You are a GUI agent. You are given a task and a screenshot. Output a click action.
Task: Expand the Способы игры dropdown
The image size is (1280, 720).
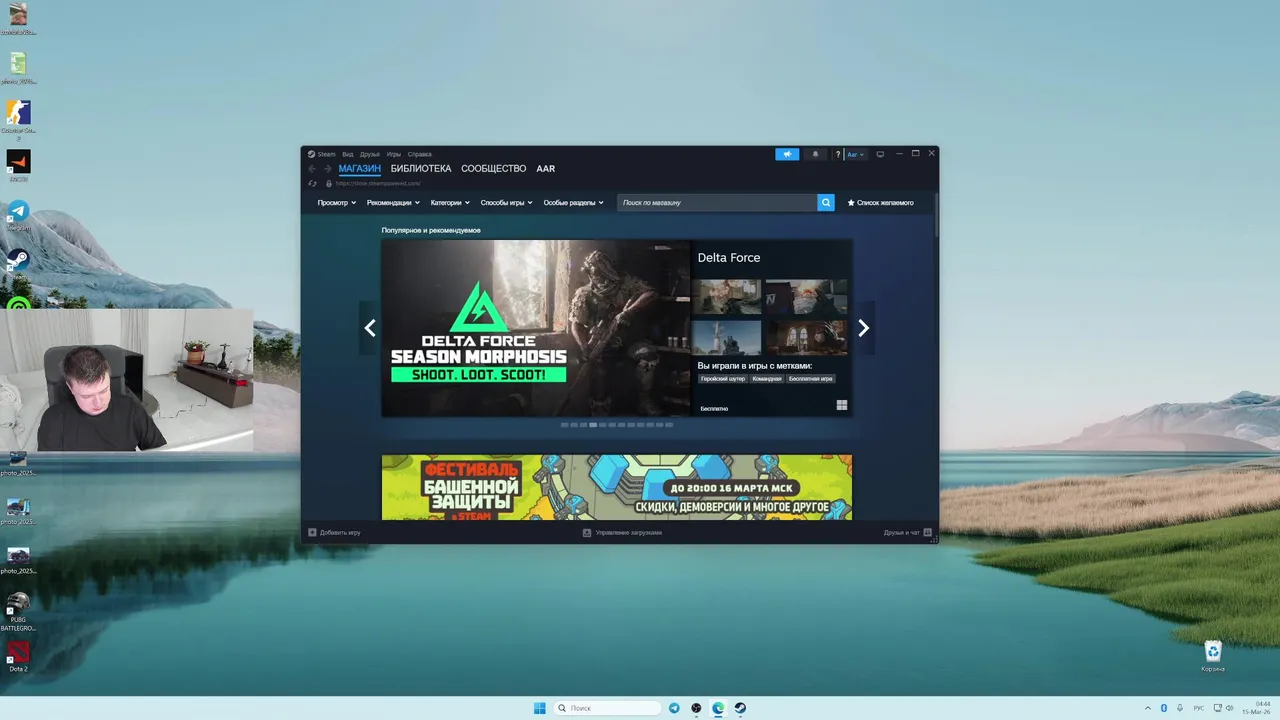(x=506, y=202)
